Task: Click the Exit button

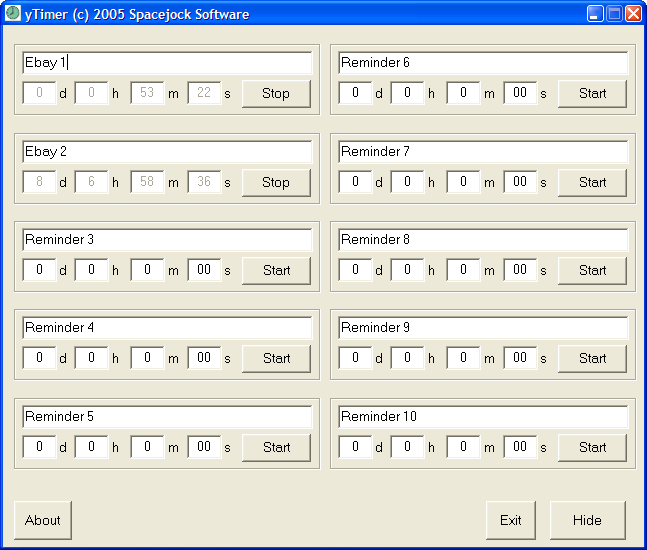Action: point(511,520)
